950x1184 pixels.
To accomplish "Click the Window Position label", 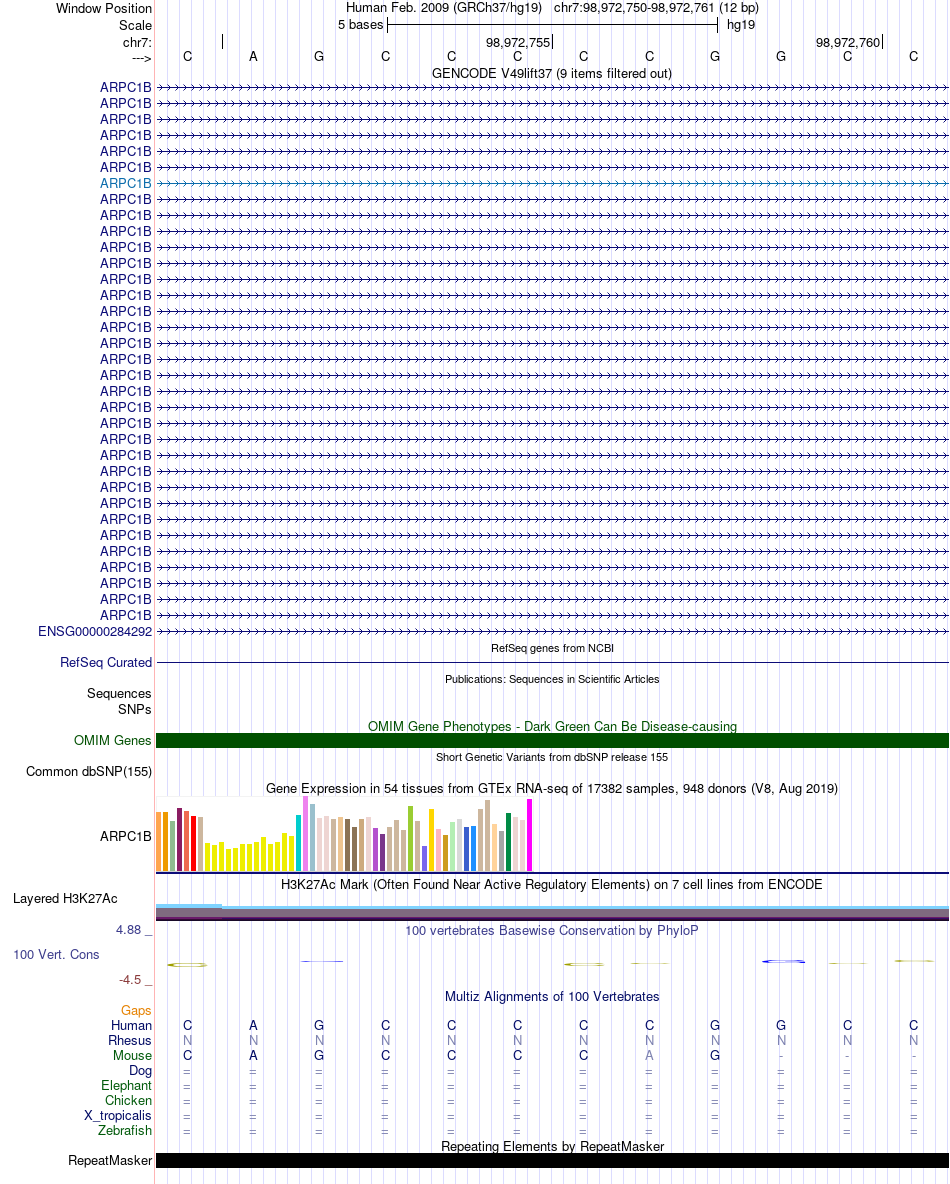I will pyautogui.click(x=103, y=8).
